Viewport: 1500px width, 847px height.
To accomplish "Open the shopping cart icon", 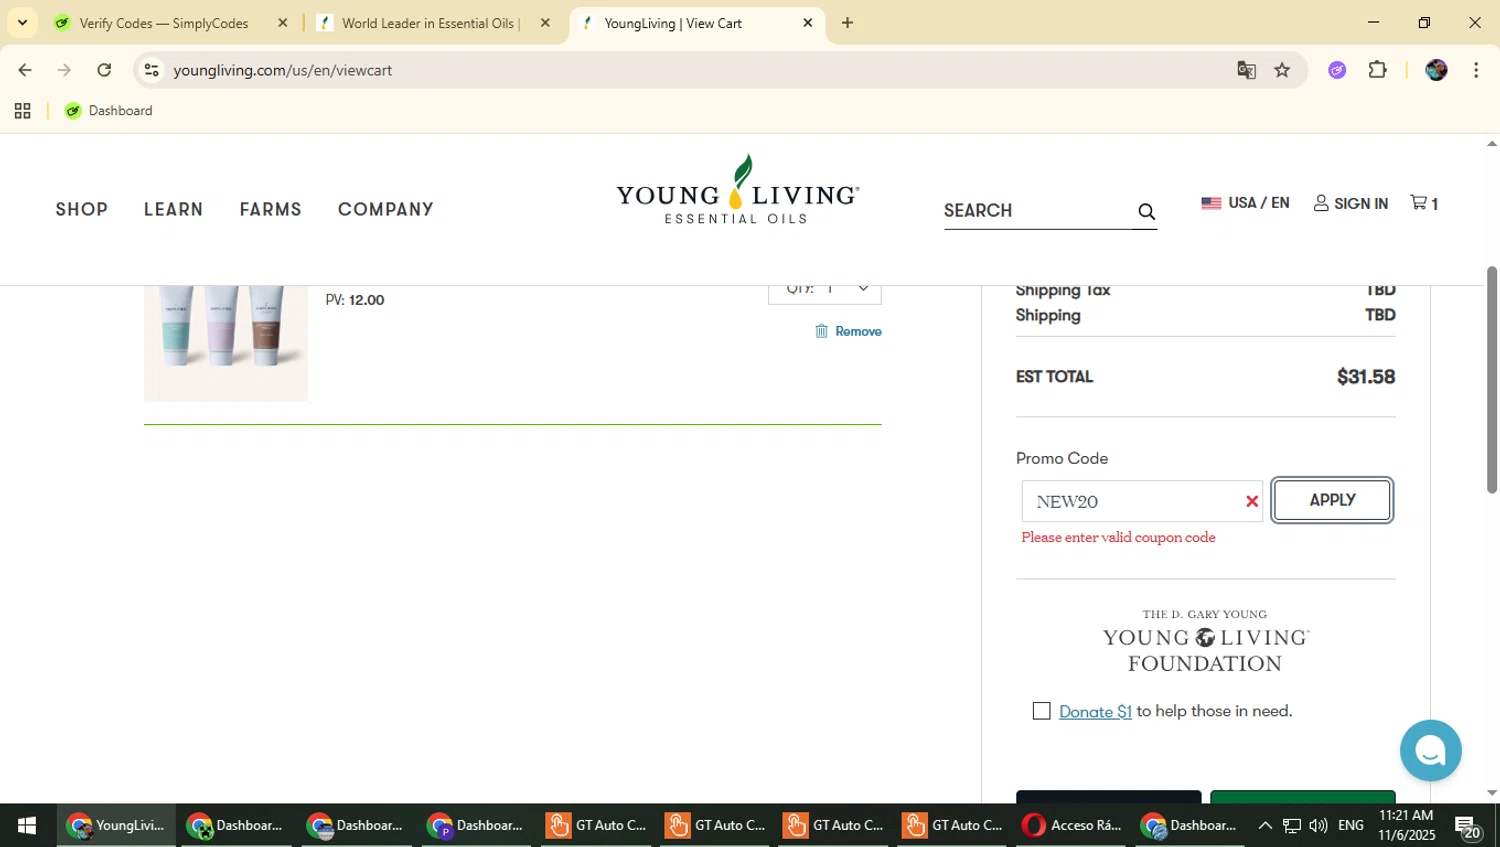I will pos(1424,203).
